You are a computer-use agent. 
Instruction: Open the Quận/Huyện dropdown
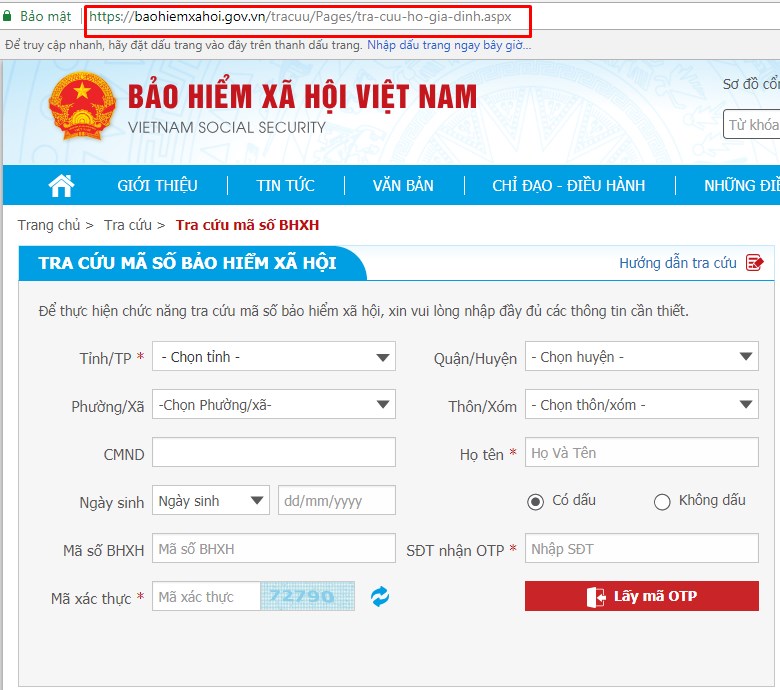tap(642, 356)
